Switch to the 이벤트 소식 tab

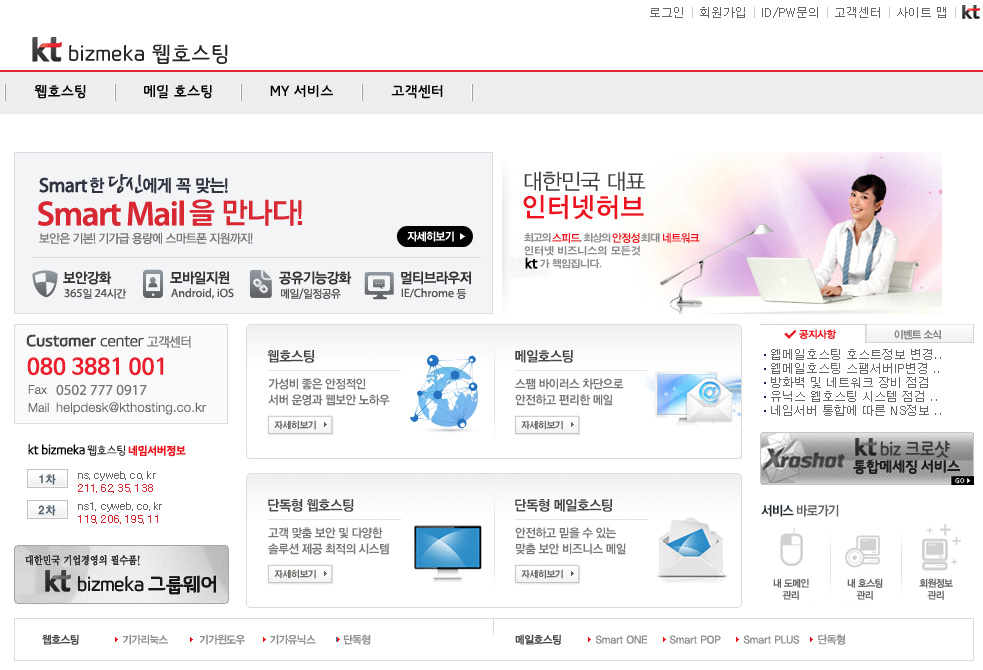click(918, 334)
